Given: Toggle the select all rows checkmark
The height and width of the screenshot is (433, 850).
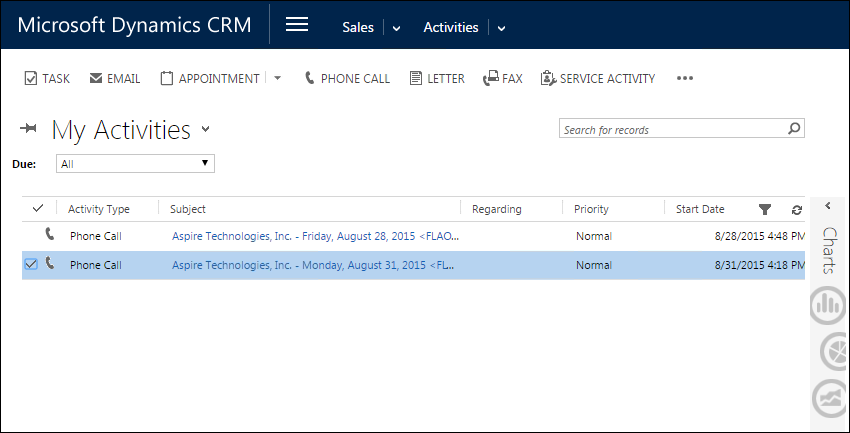Looking at the screenshot, I should pyautogui.click(x=38, y=209).
